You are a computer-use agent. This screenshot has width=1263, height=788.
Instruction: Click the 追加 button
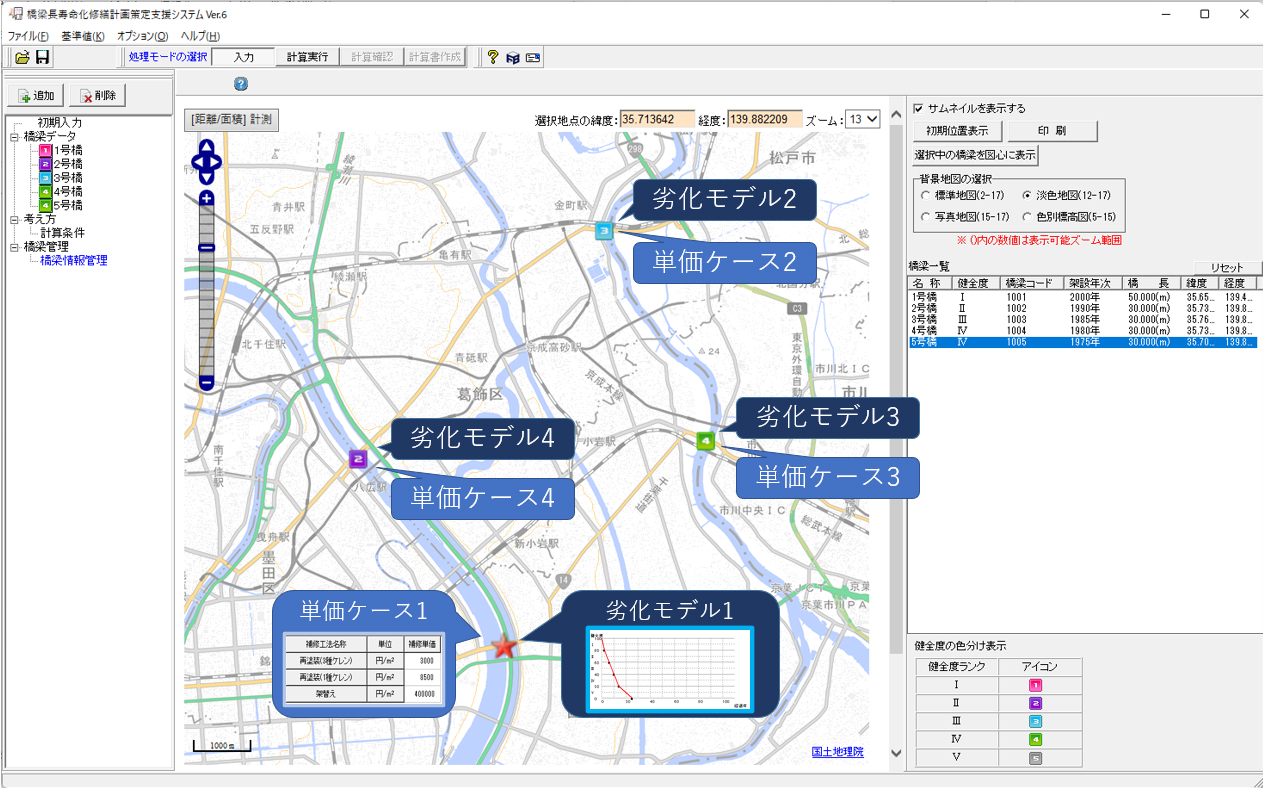(x=37, y=96)
